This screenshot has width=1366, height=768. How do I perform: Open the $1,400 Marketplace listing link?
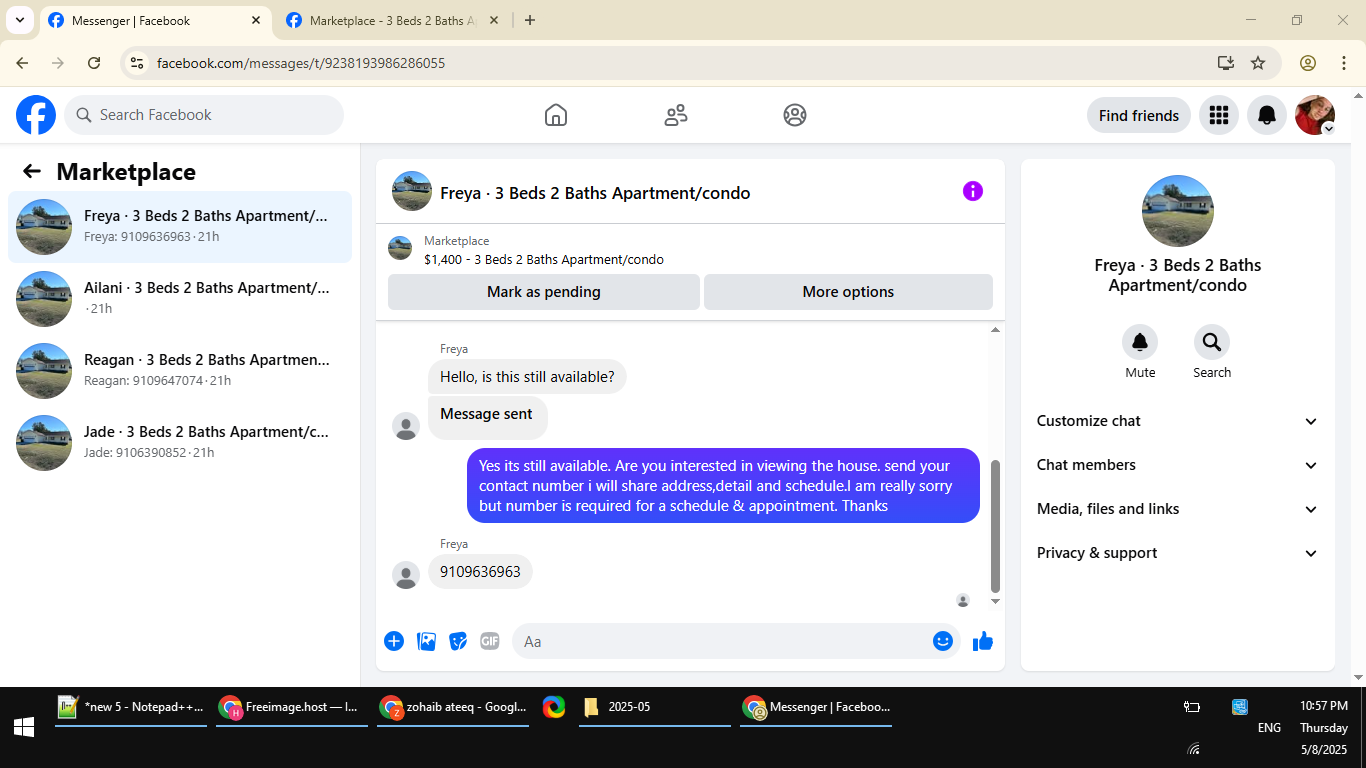tap(543, 259)
